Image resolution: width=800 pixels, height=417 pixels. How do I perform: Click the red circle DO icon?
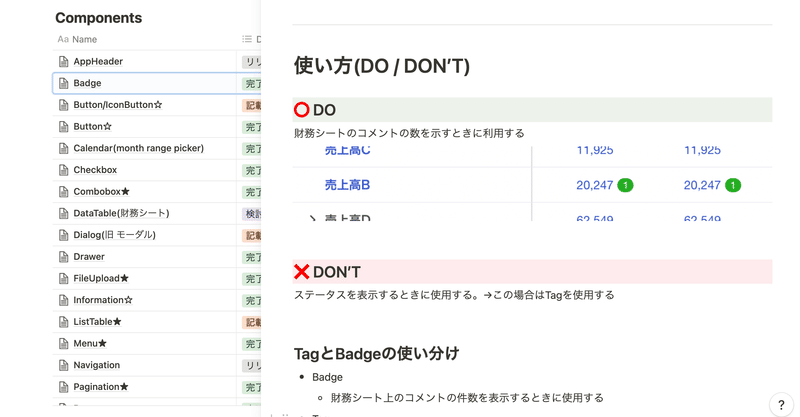coord(302,110)
